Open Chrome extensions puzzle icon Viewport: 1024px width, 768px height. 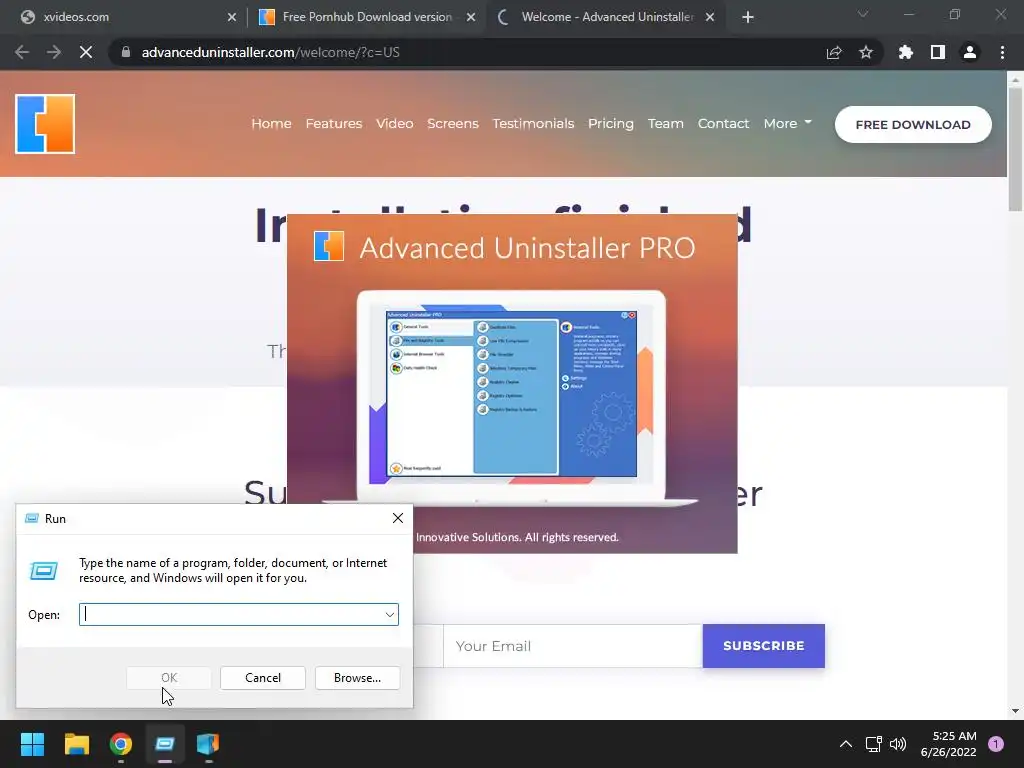906,52
